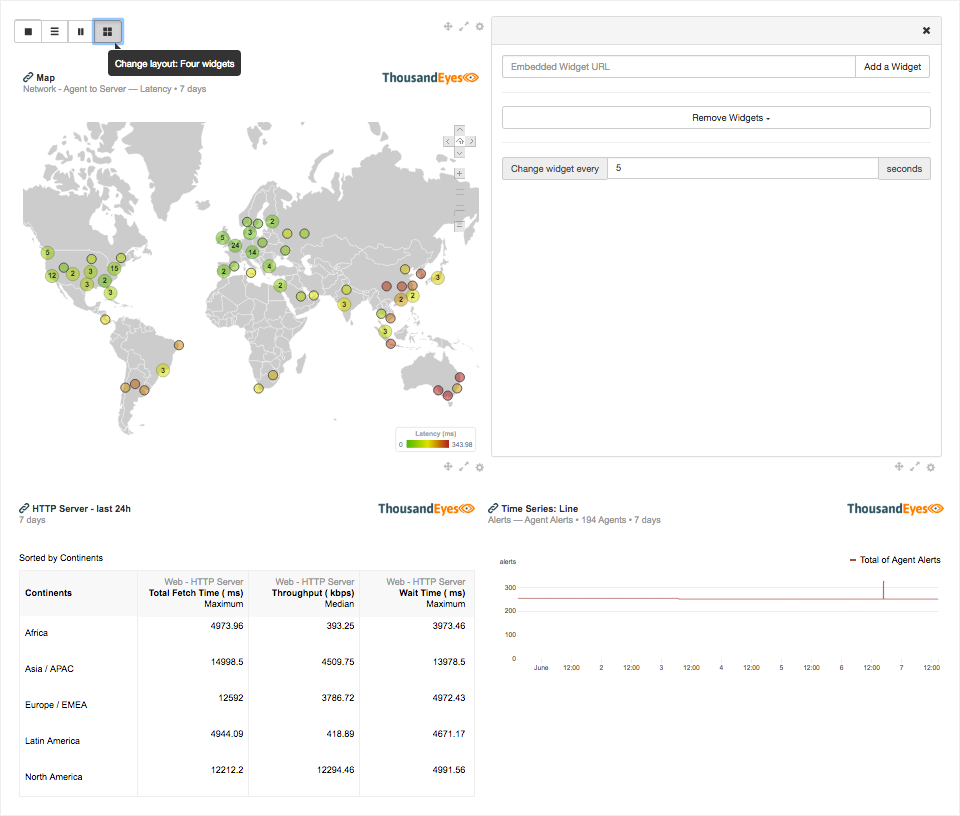
Task: Reset map view with the home button
Action: [459, 141]
